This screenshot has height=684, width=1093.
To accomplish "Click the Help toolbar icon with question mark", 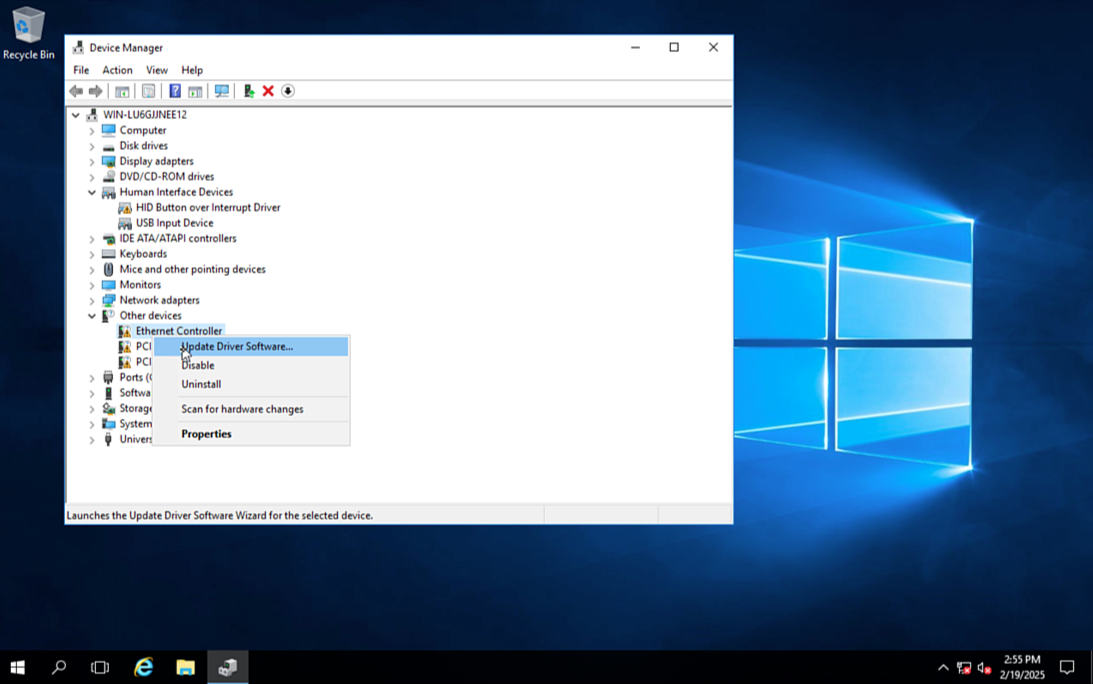I will click(x=175, y=91).
